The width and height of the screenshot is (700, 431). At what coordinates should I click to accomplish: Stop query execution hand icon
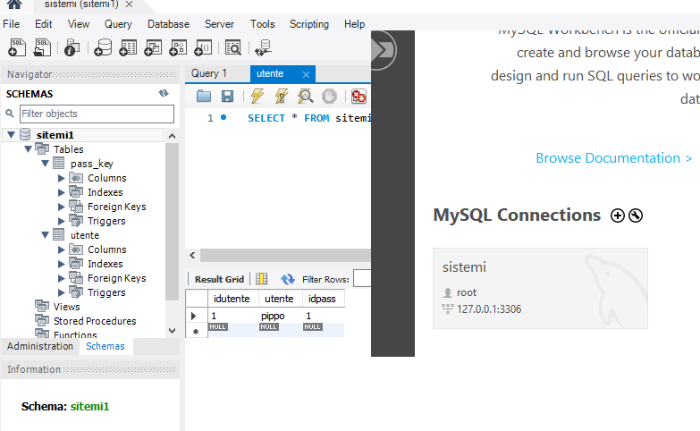click(329, 96)
